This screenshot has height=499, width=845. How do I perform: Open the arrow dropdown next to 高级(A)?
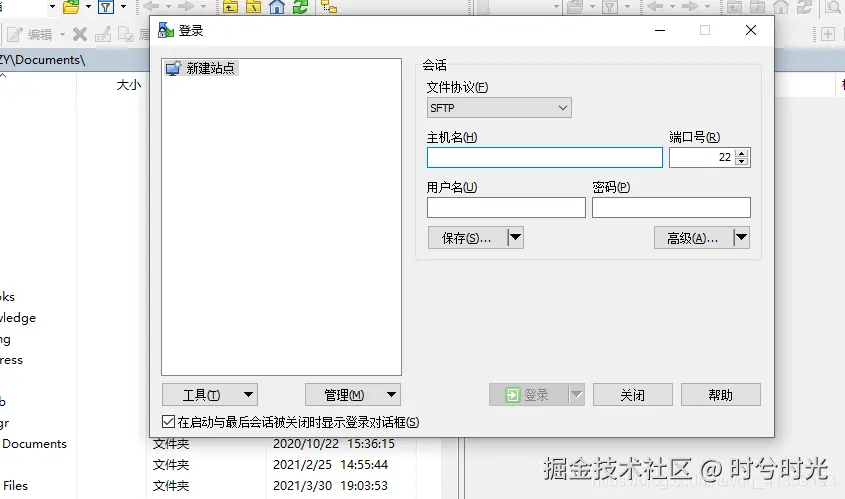(742, 237)
